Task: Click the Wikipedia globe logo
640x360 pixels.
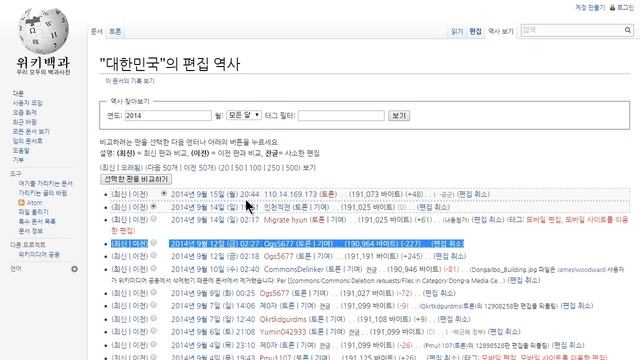Action: pos(43,31)
